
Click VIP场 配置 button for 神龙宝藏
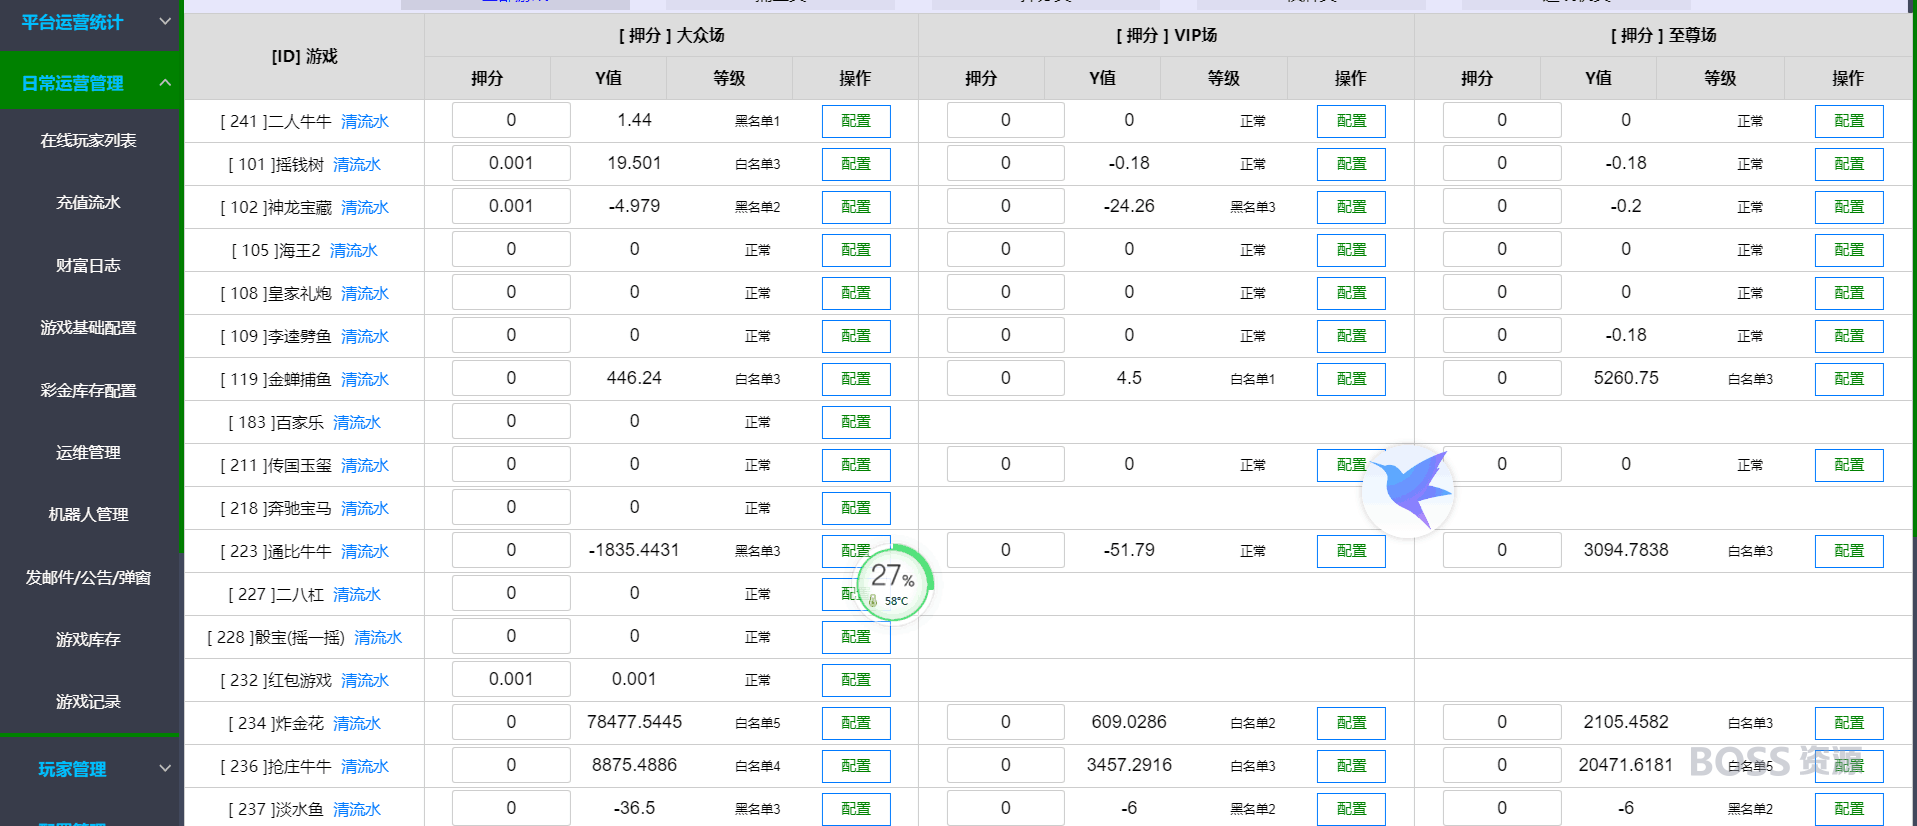click(1351, 207)
